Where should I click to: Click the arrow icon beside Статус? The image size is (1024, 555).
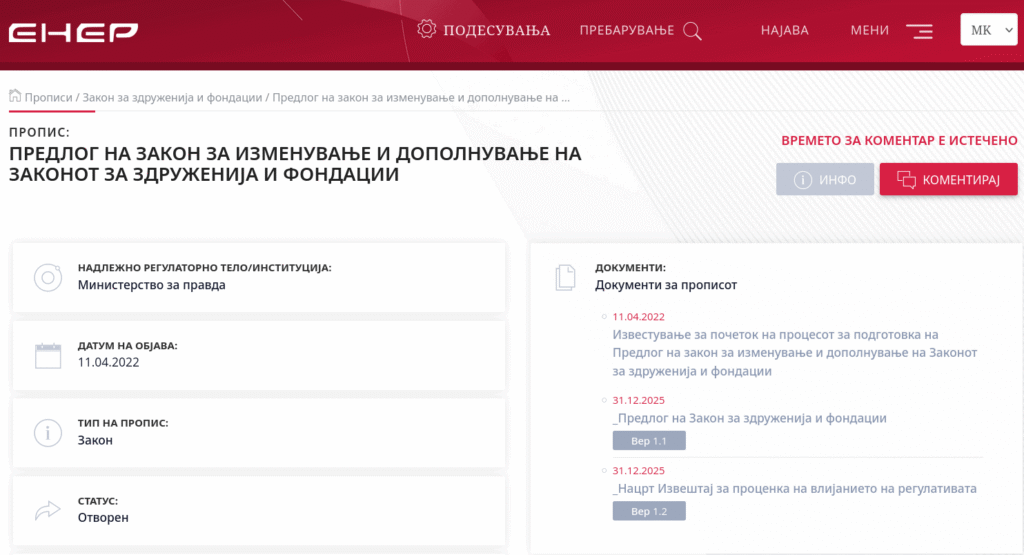tap(48, 510)
